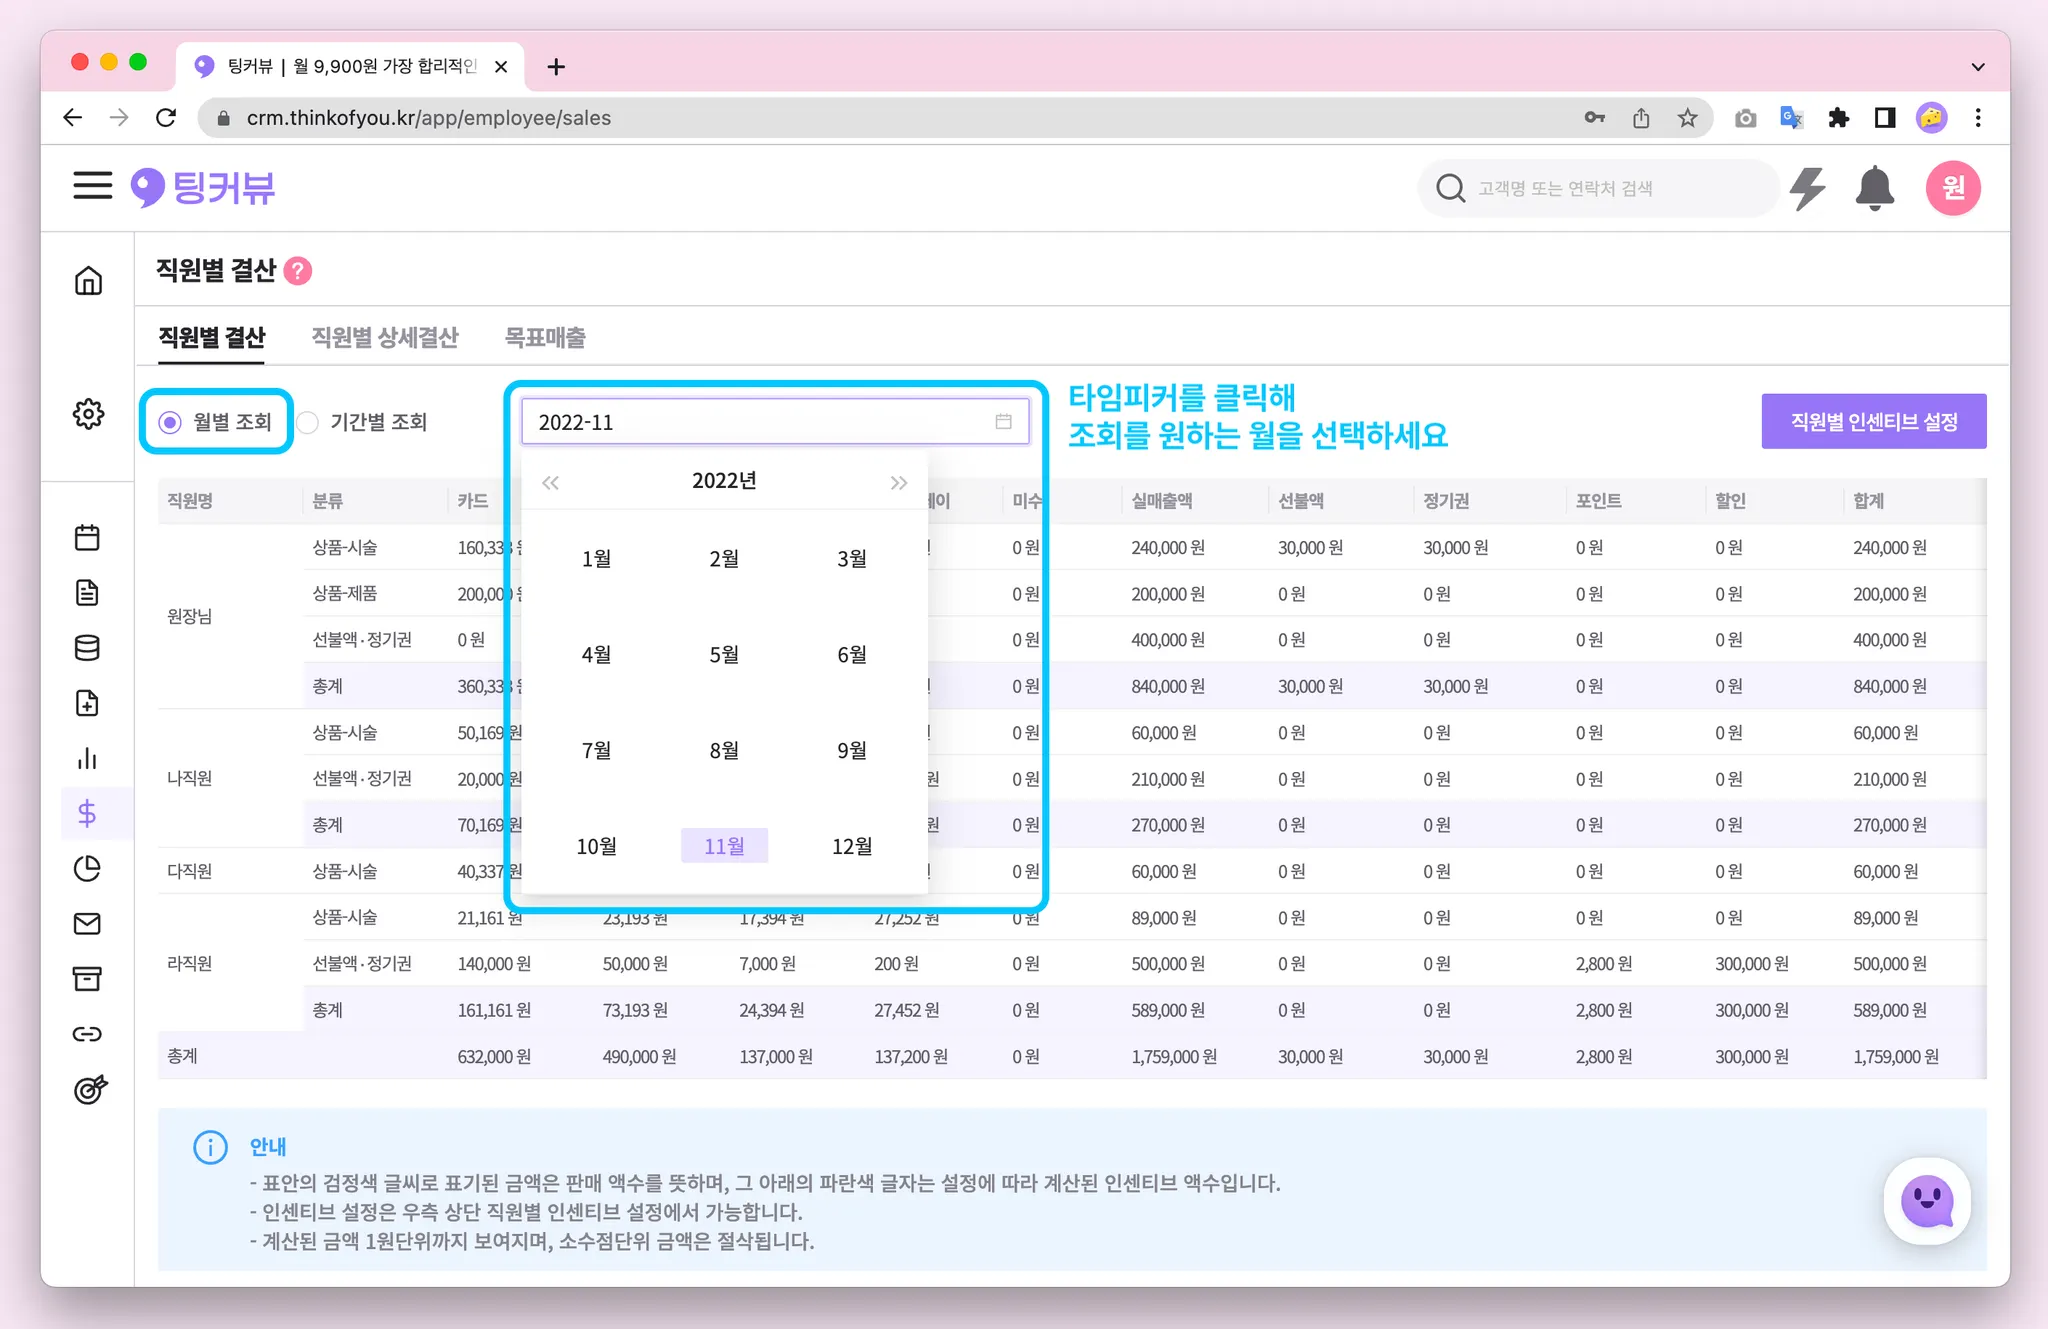Image resolution: width=2048 pixels, height=1329 pixels.
Task: Open settings gear in sidebar
Action: click(88, 414)
